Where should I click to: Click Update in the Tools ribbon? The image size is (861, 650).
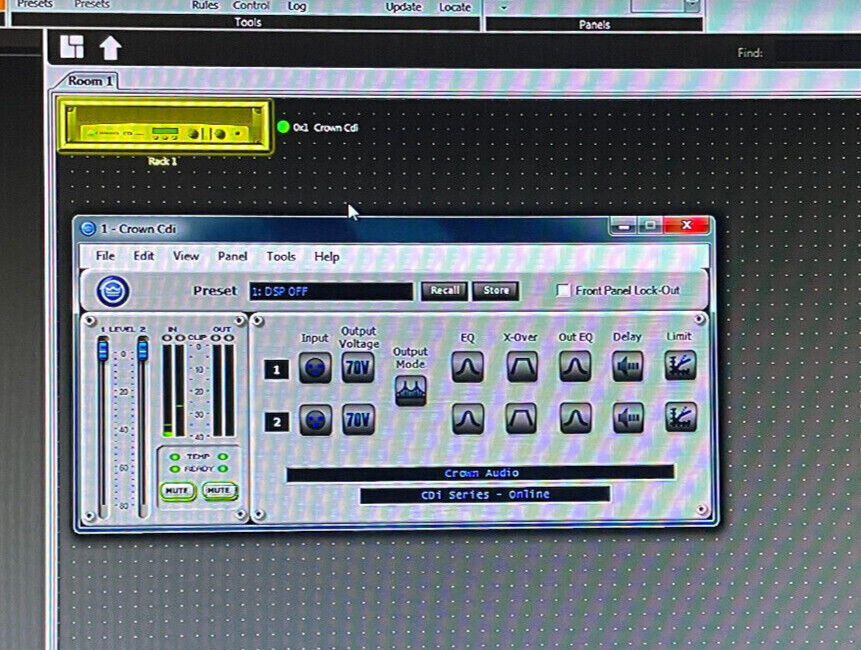[x=404, y=7]
